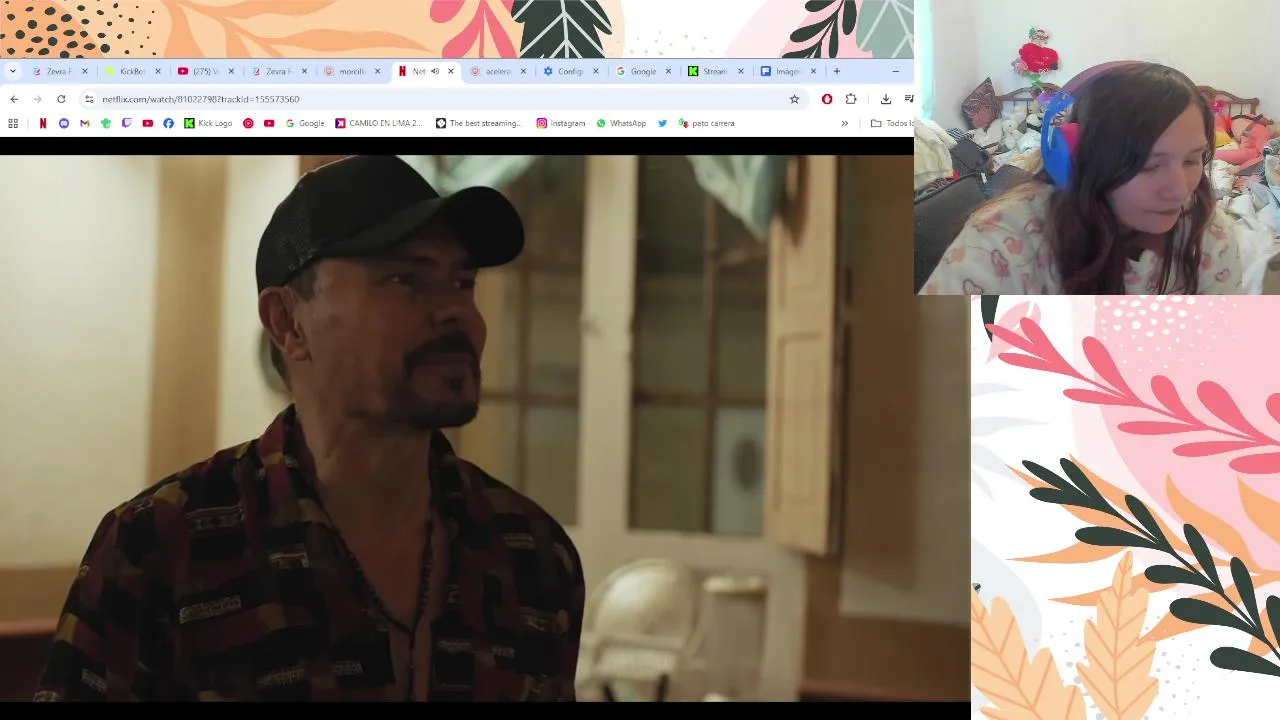Switch to the morcill tab
The width and height of the screenshot is (1280, 720).
point(351,71)
